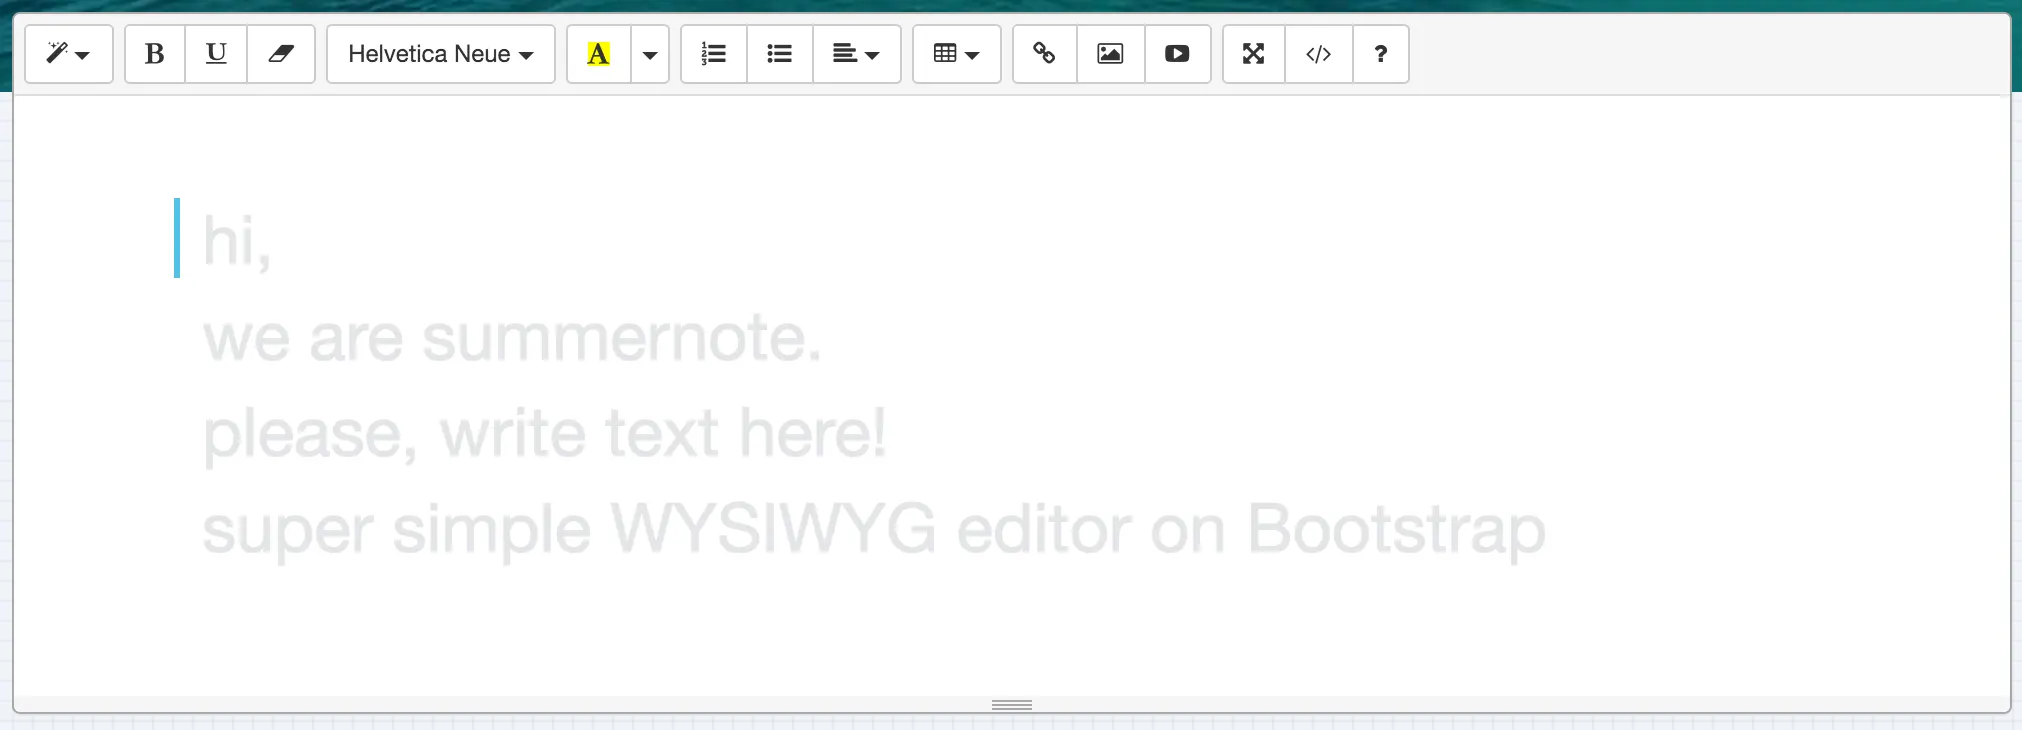Viewport: 2022px width, 730px height.
Task: Open the color palette dropdown arrow
Action: tap(650, 54)
